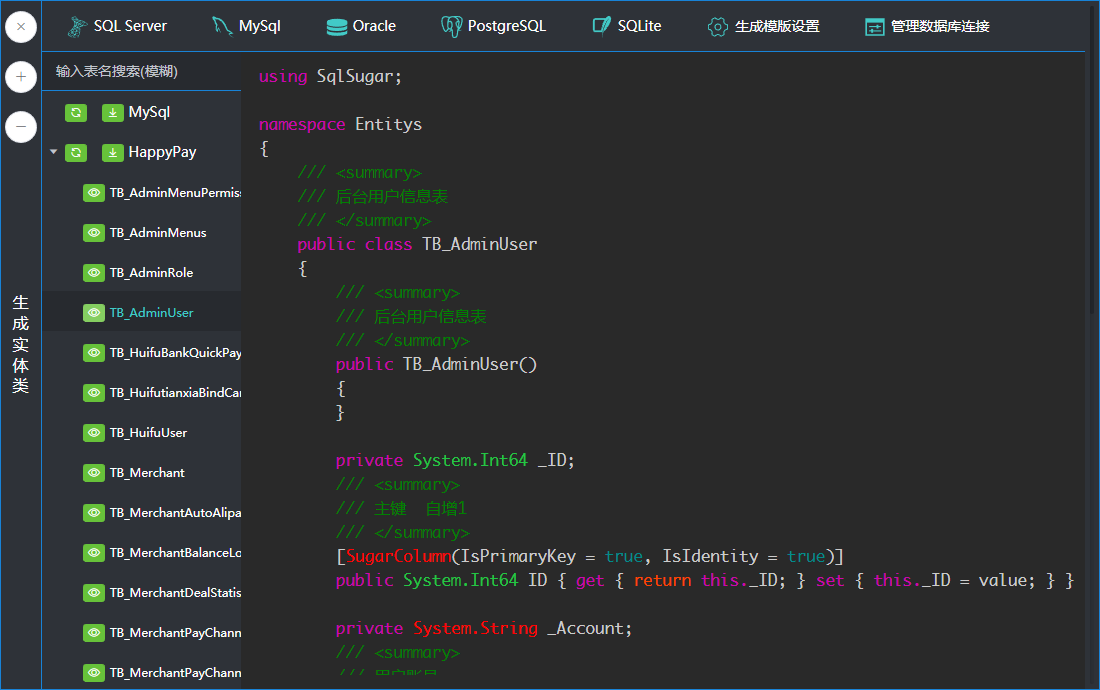Select the TB_AdminRole table
This screenshot has height=690, width=1100.
(x=151, y=273)
